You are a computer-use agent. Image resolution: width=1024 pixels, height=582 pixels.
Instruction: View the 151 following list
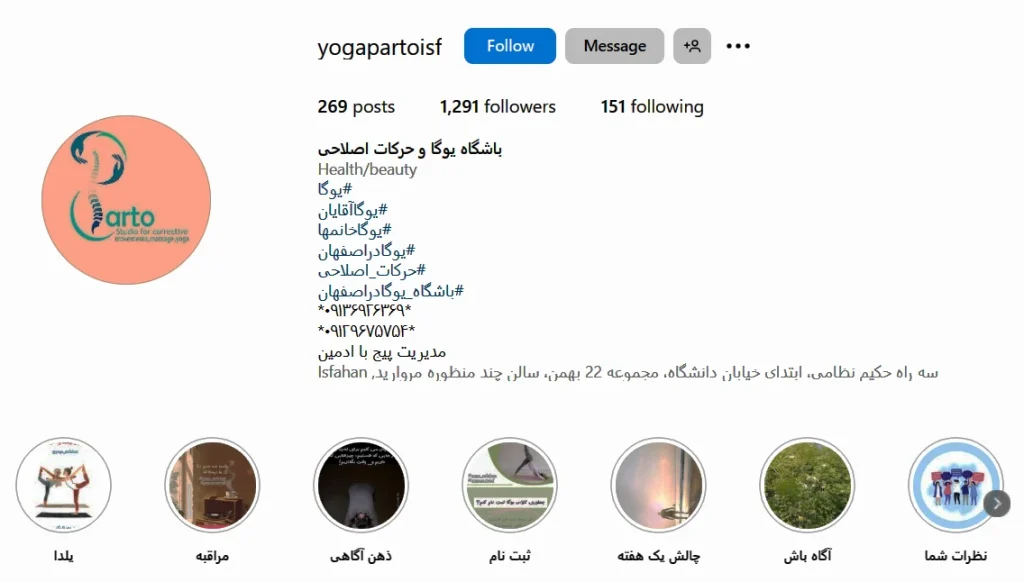point(652,106)
